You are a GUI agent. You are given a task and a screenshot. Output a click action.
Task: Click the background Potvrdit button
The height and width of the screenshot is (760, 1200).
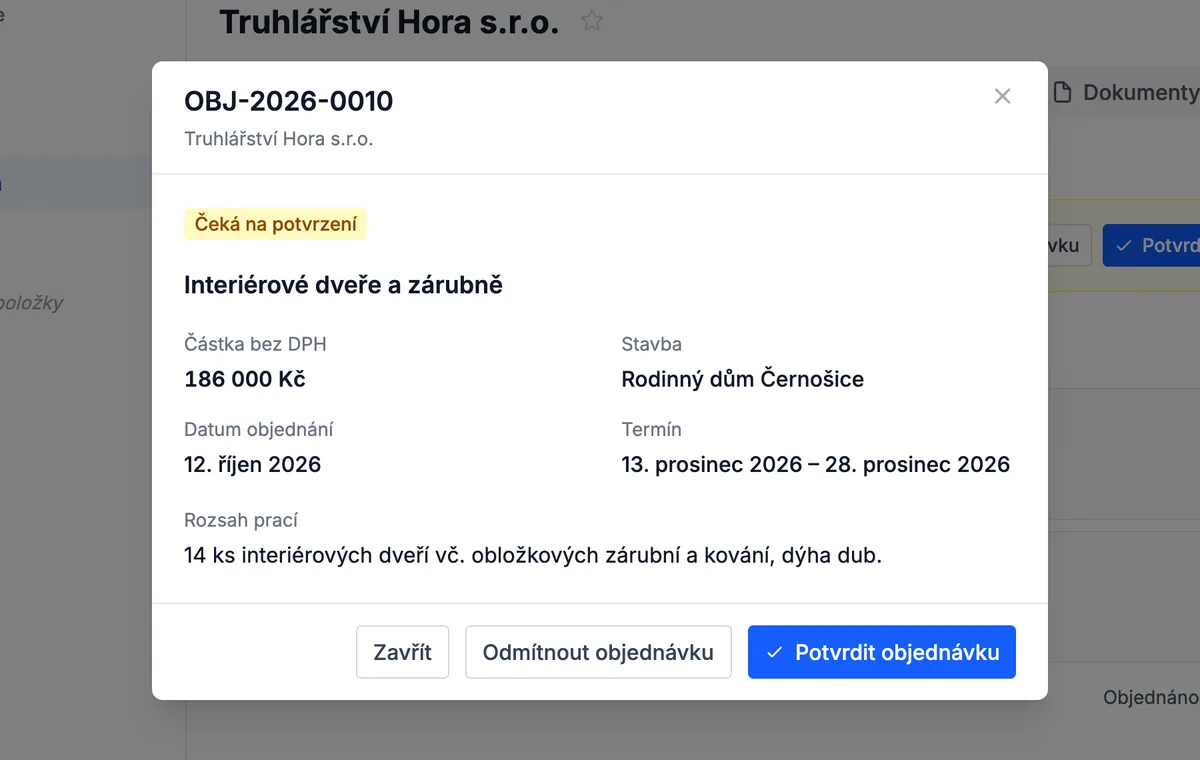click(x=1151, y=245)
